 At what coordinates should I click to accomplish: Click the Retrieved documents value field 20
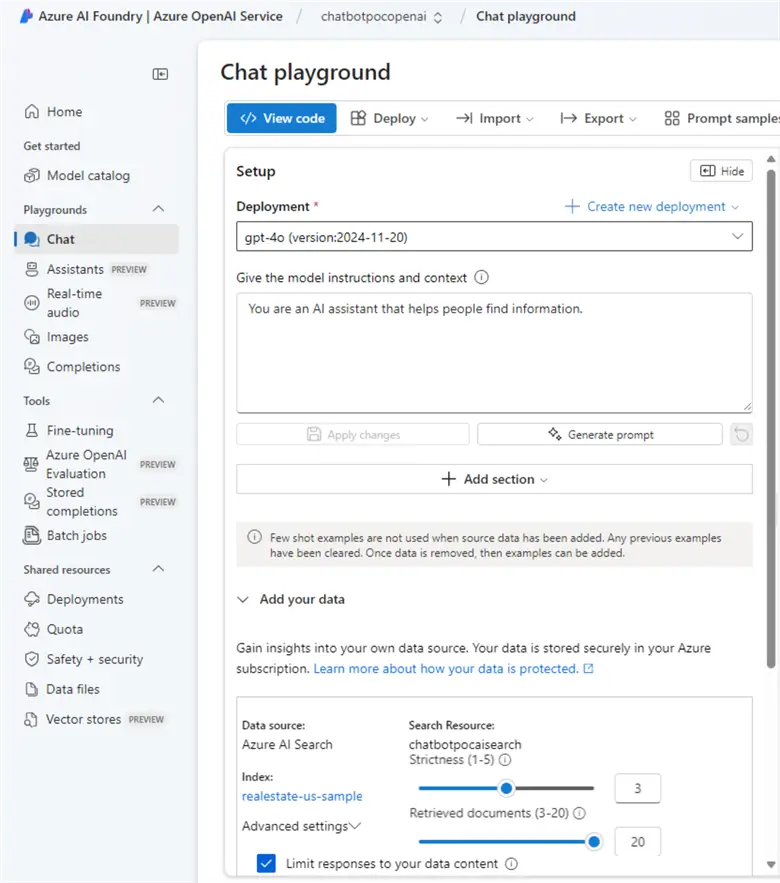click(638, 842)
